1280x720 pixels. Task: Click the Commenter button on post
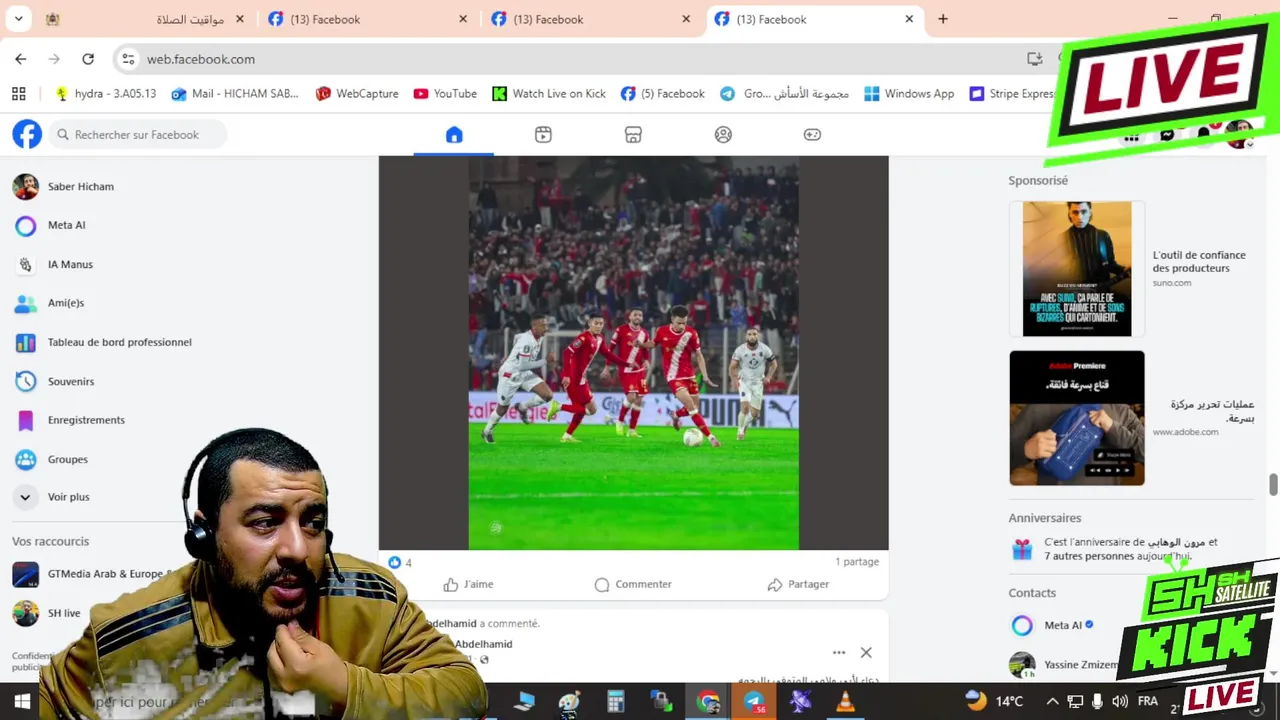[633, 584]
